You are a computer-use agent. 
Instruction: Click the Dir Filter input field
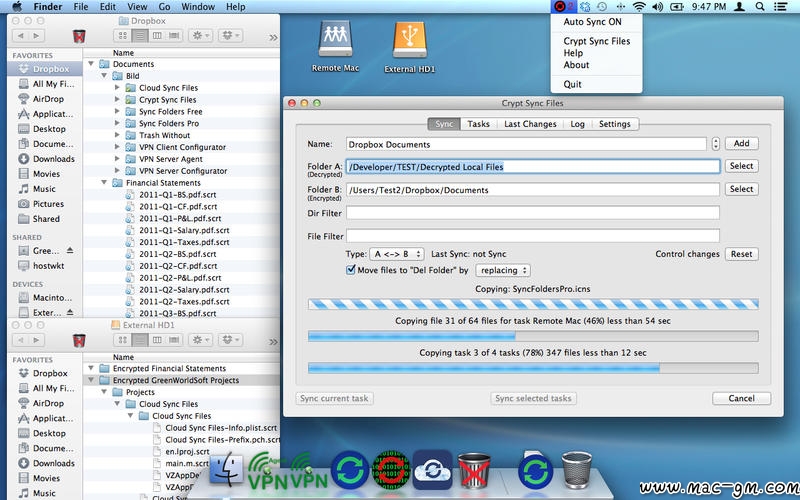(x=533, y=213)
